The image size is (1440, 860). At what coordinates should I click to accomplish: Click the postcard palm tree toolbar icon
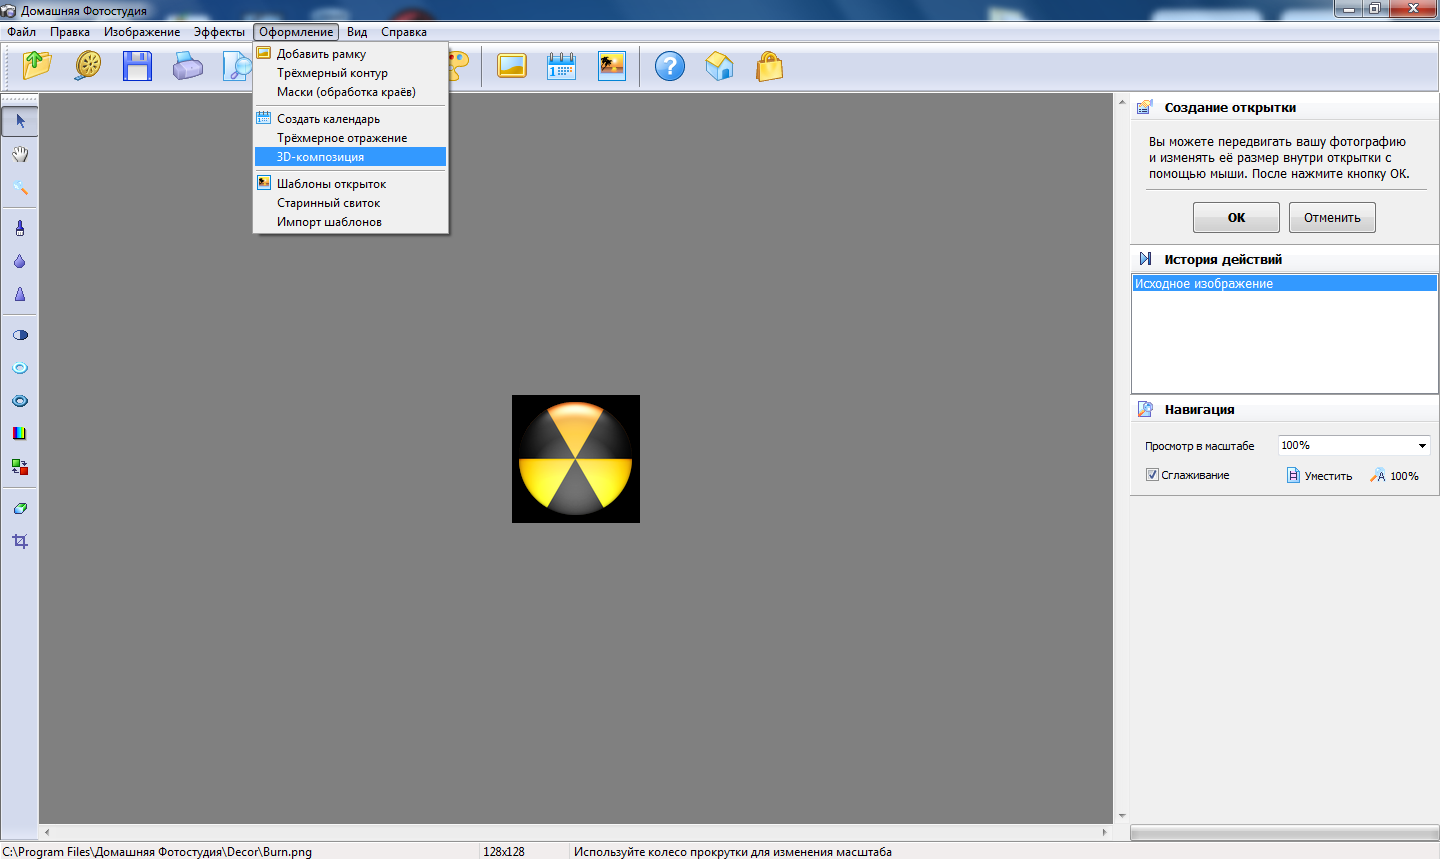point(612,66)
